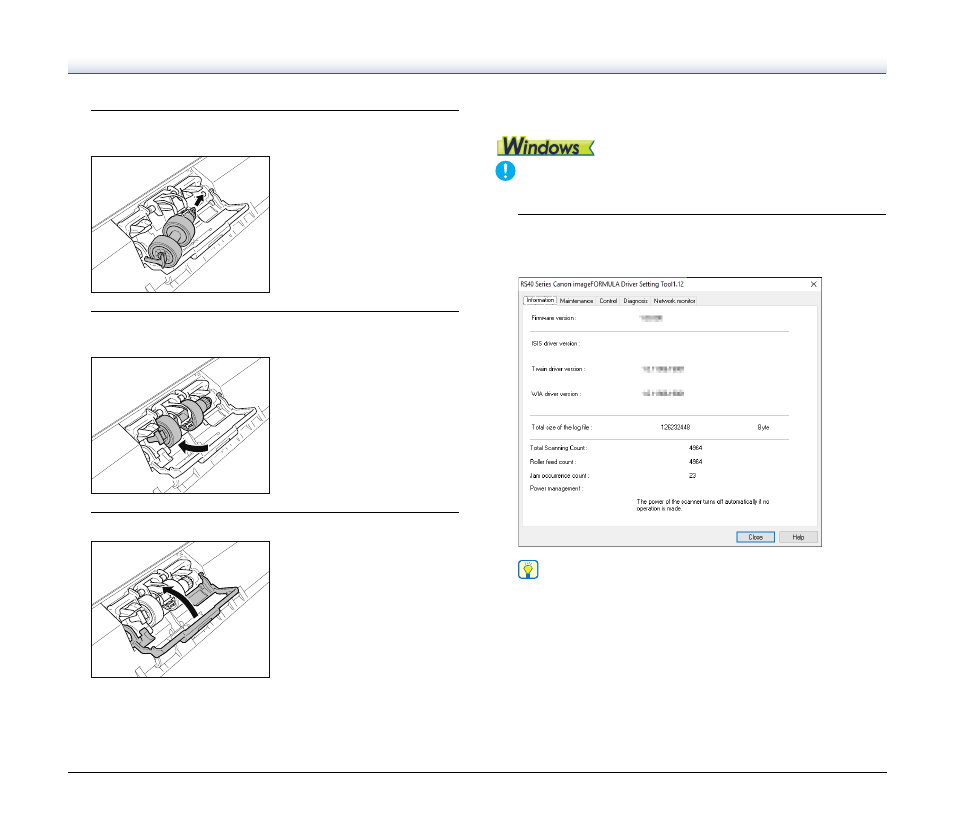
Task: Click the Help button
Action: [x=798, y=537]
